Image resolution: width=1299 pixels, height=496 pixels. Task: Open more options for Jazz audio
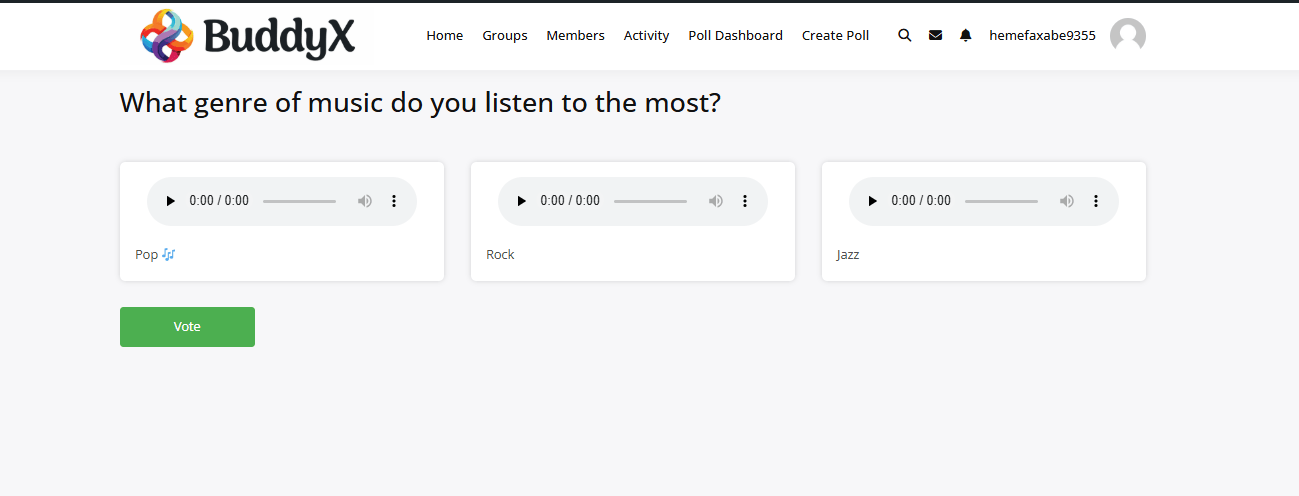[x=1096, y=201]
